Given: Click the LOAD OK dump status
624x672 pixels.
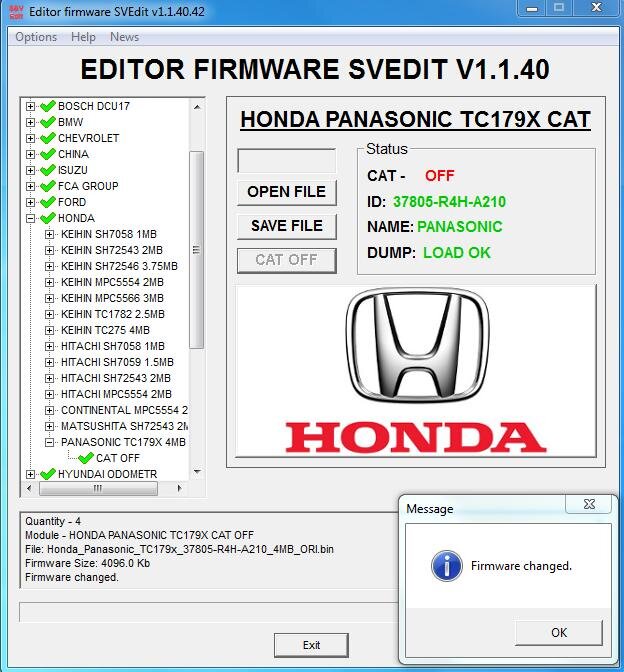Looking at the screenshot, I should pos(457,252).
